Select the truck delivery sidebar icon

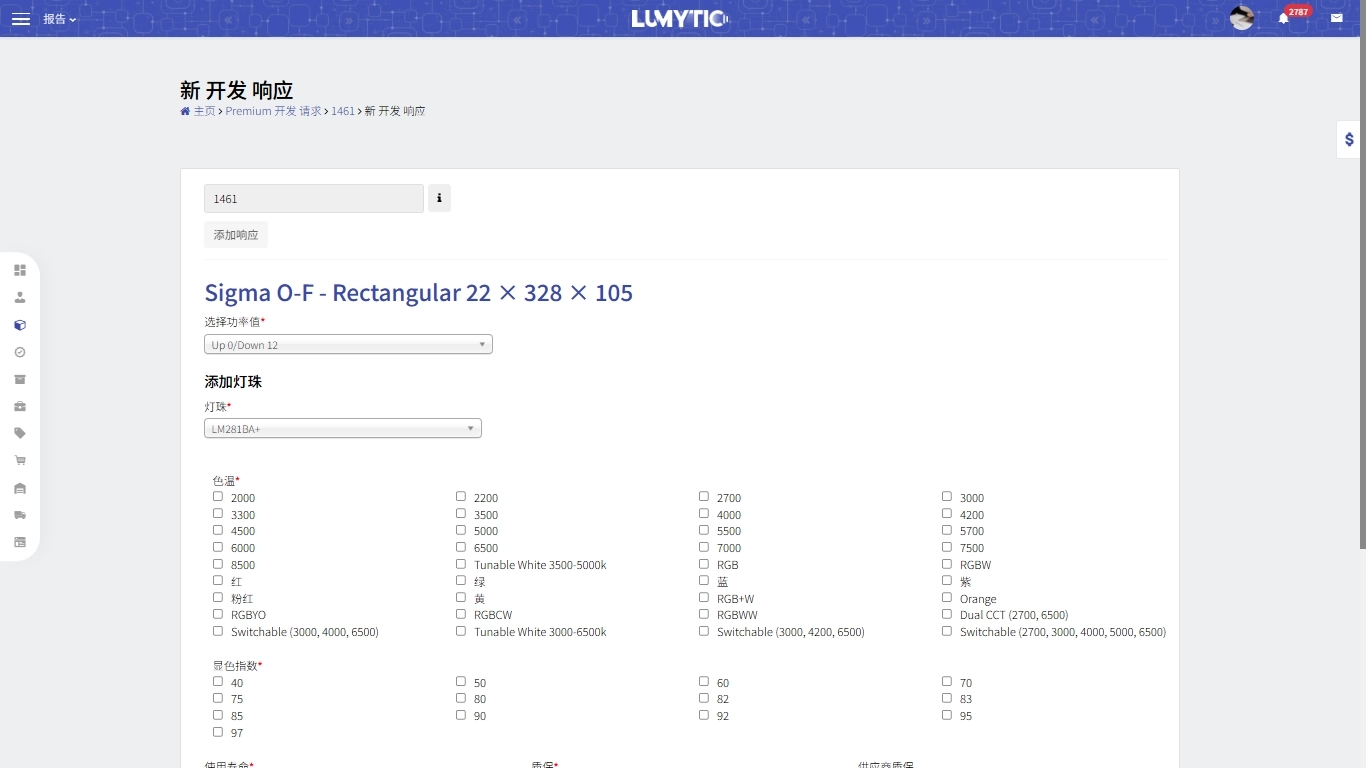[20, 515]
